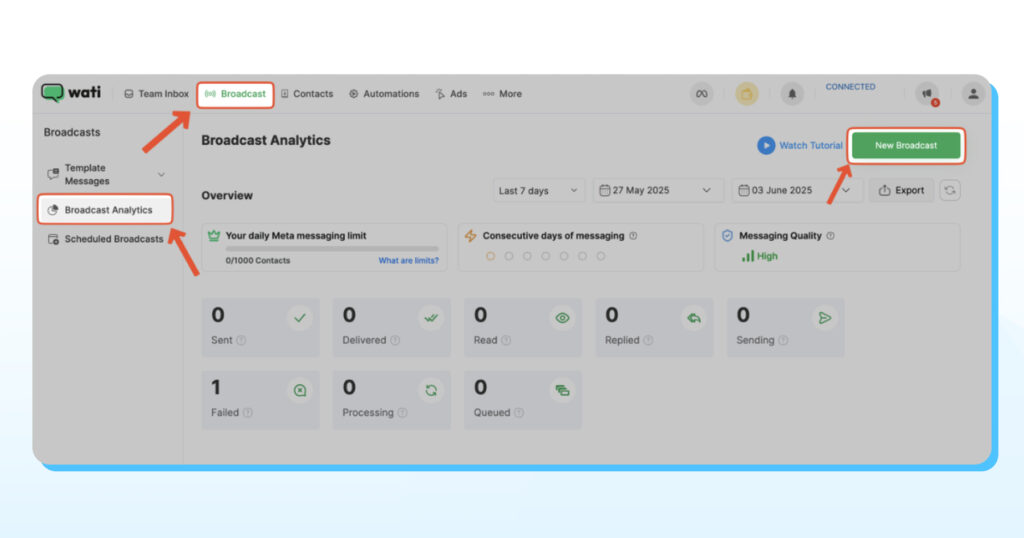Open the announcements megaphone icon
The image size is (1024, 538).
point(927,94)
